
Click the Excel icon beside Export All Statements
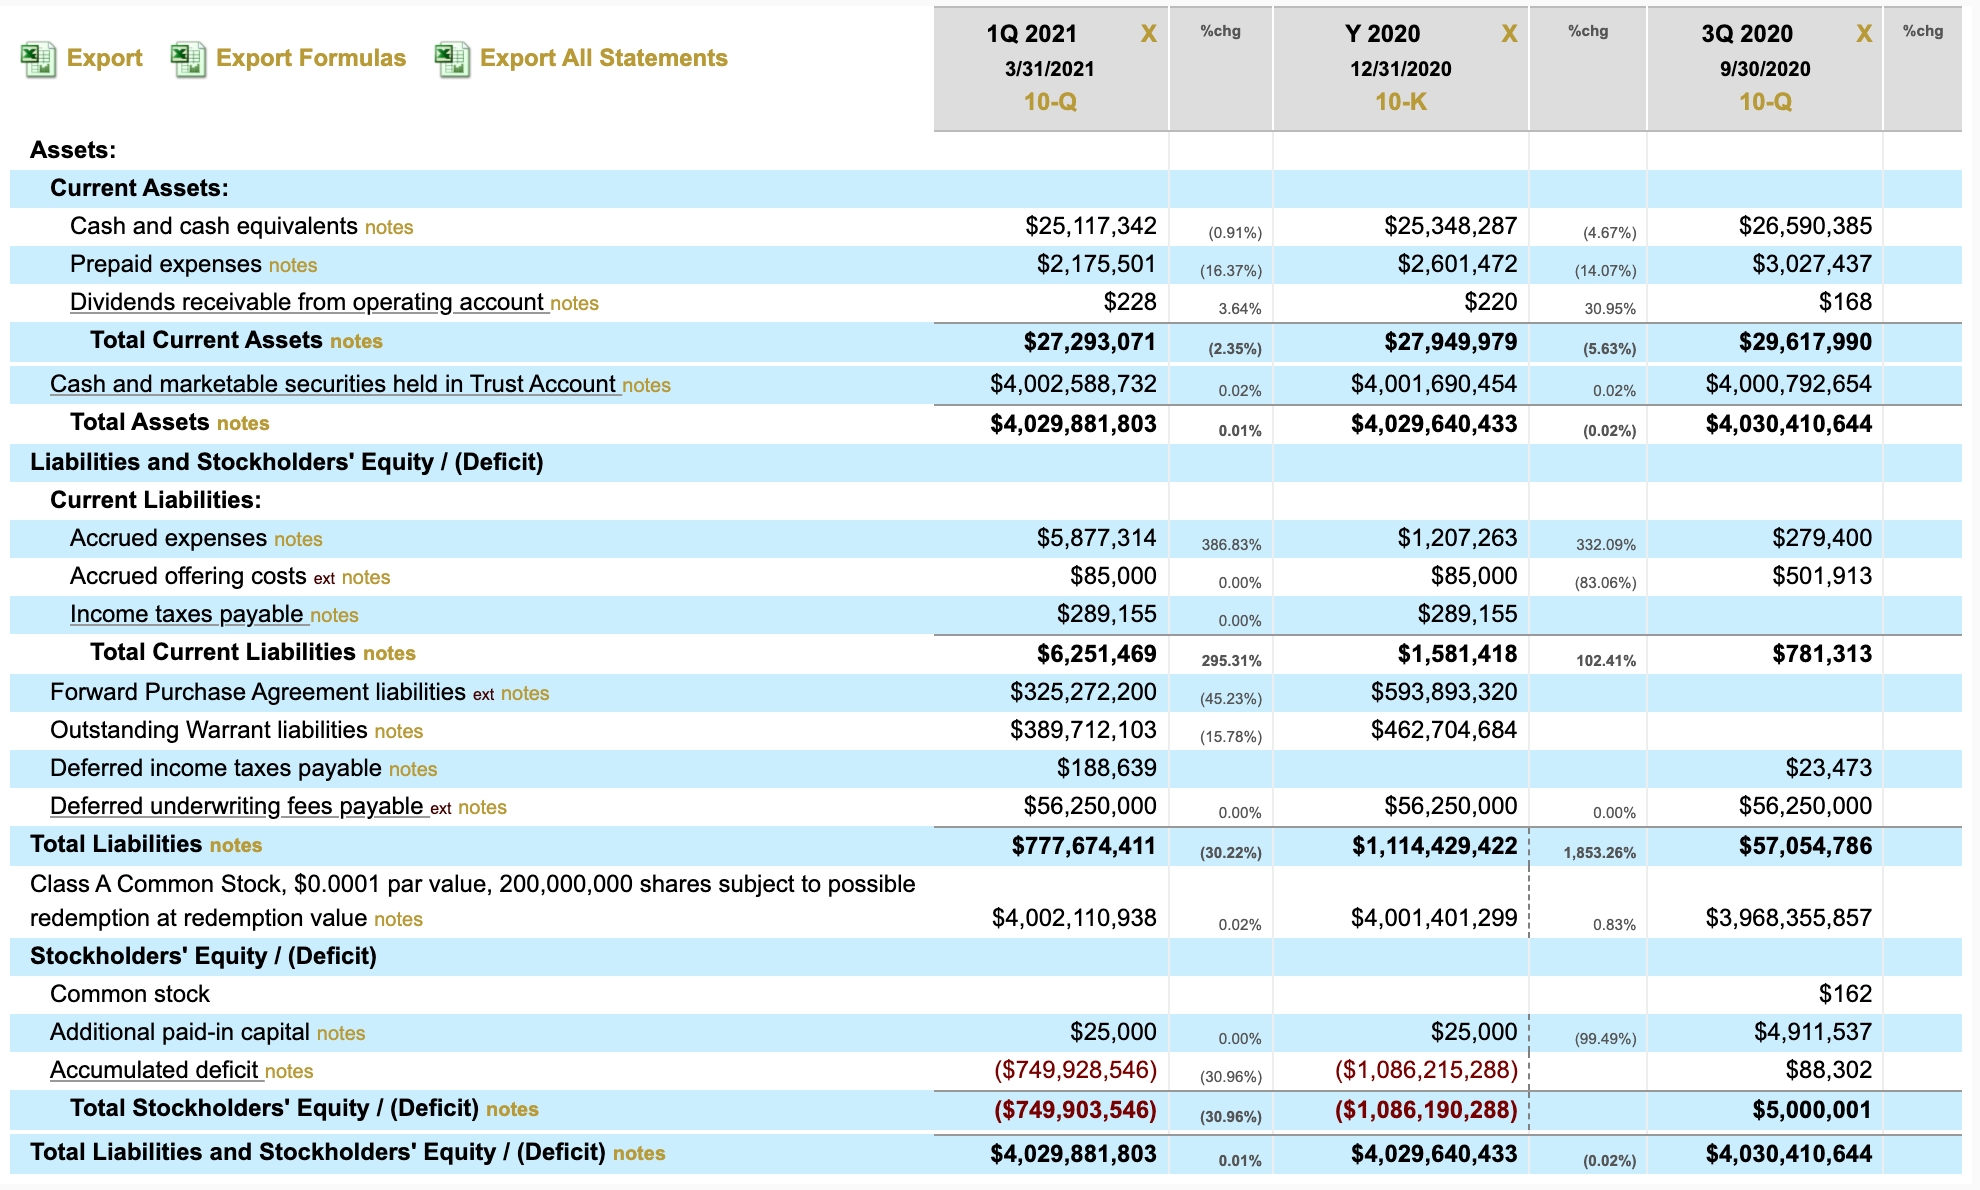click(452, 59)
